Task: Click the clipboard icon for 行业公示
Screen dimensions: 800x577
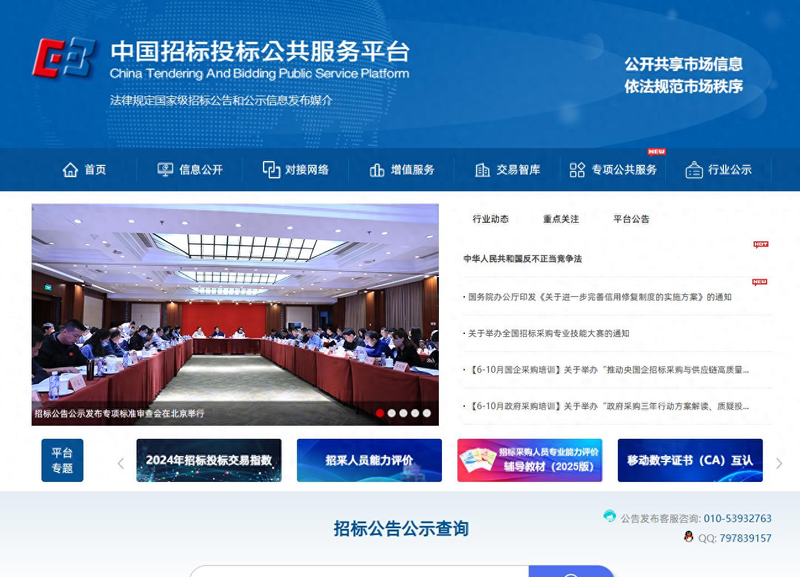Action: coord(694,170)
